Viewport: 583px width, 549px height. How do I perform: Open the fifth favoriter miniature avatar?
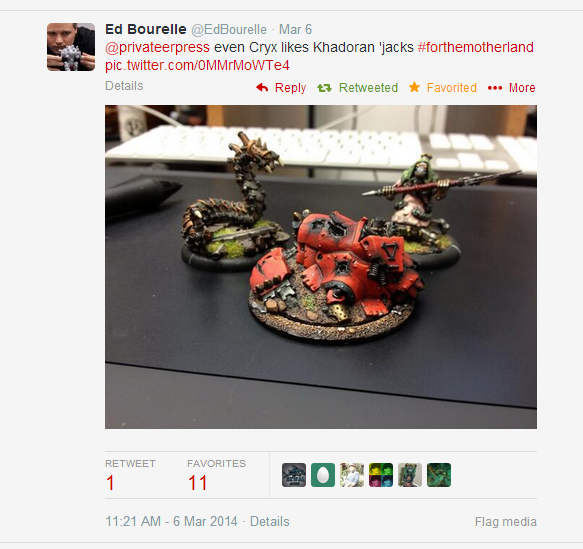coord(410,475)
